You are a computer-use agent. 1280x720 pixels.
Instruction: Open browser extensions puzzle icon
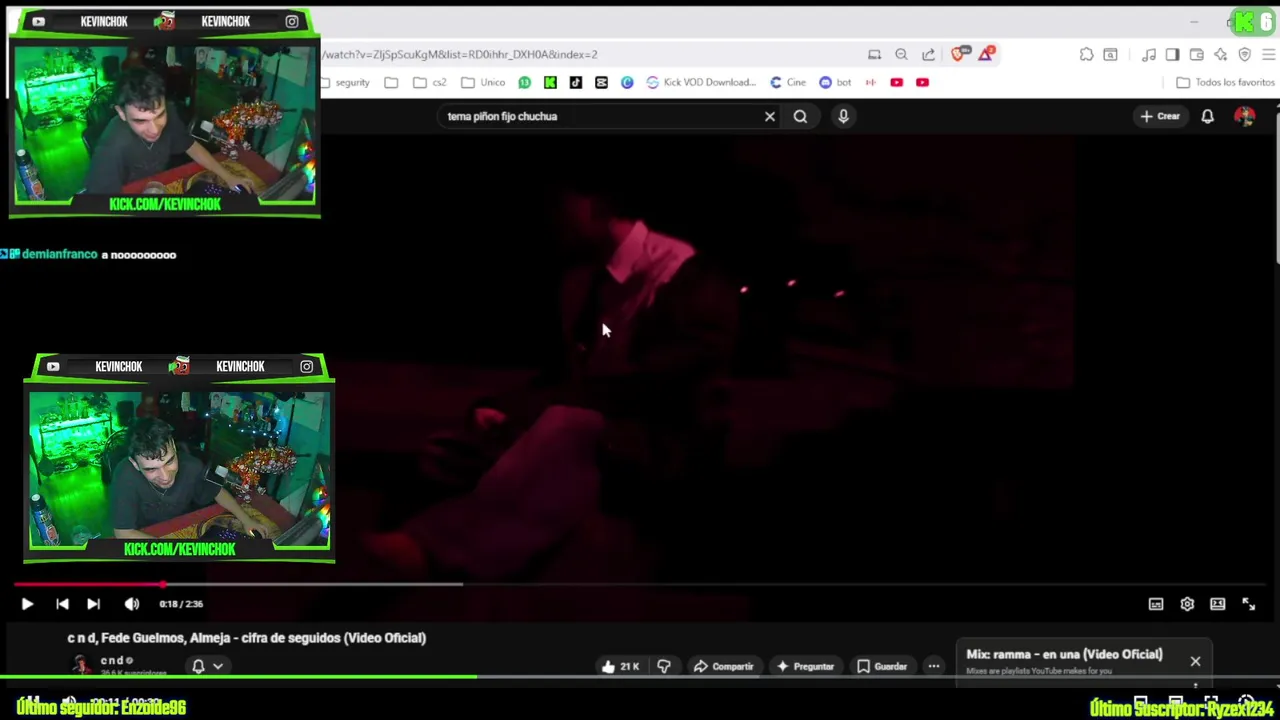point(1086,55)
